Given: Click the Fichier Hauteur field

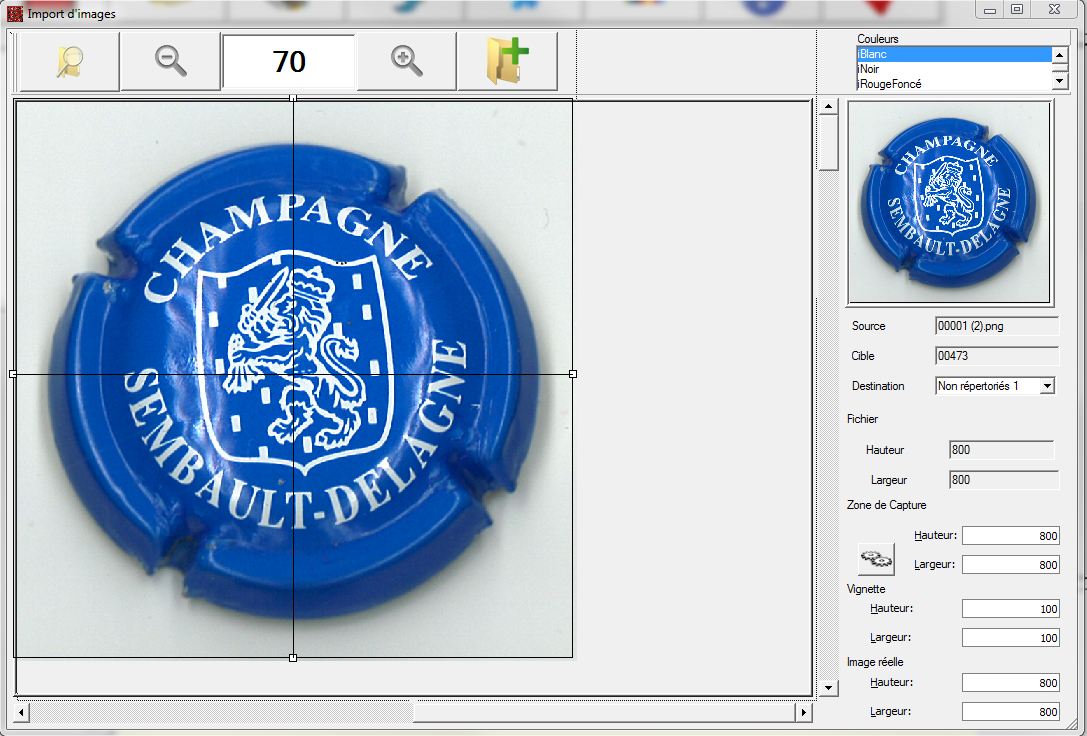Looking at the screenshot, I should (1002, 450).
